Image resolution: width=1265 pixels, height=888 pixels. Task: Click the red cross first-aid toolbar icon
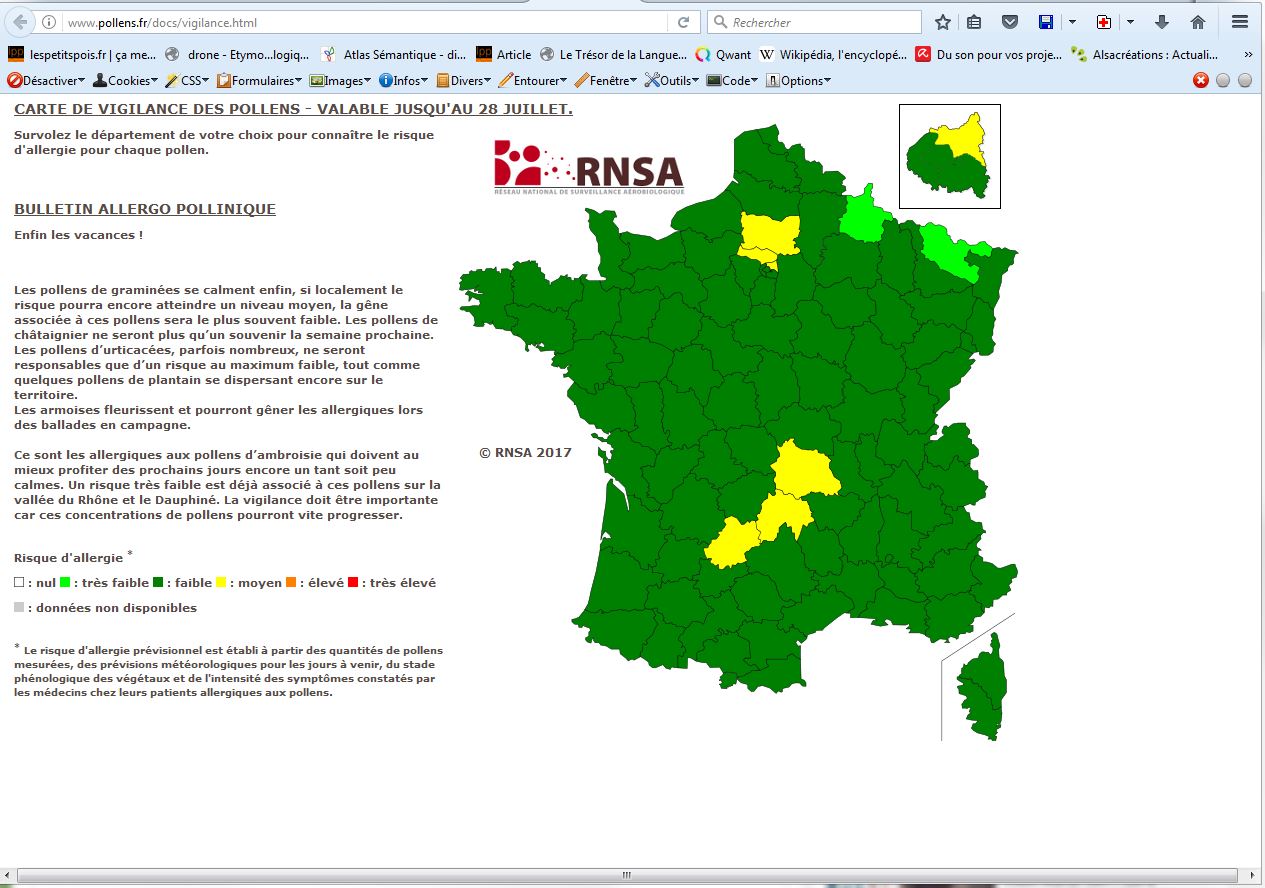[x=1104, y=22]
